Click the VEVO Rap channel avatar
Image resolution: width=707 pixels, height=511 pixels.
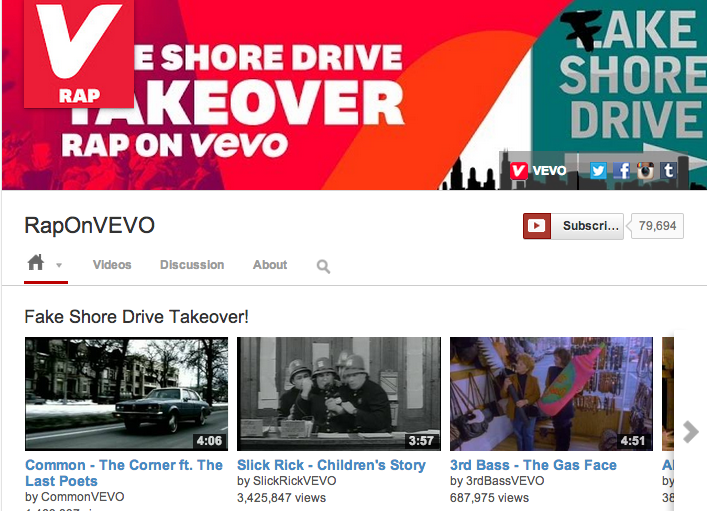tap(79, 54)
